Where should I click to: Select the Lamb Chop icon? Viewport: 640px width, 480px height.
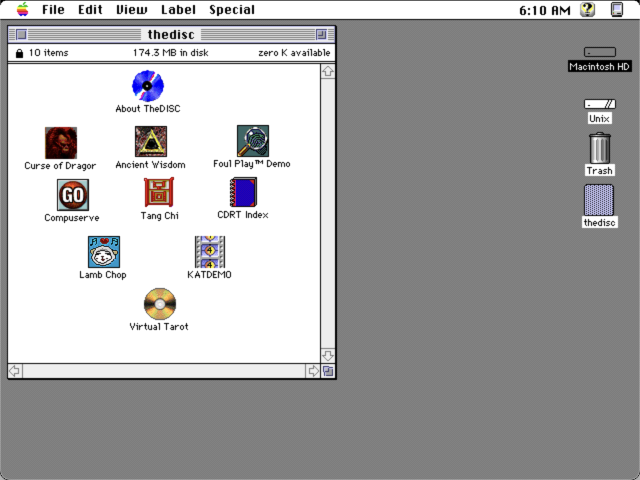pos(104,252)
